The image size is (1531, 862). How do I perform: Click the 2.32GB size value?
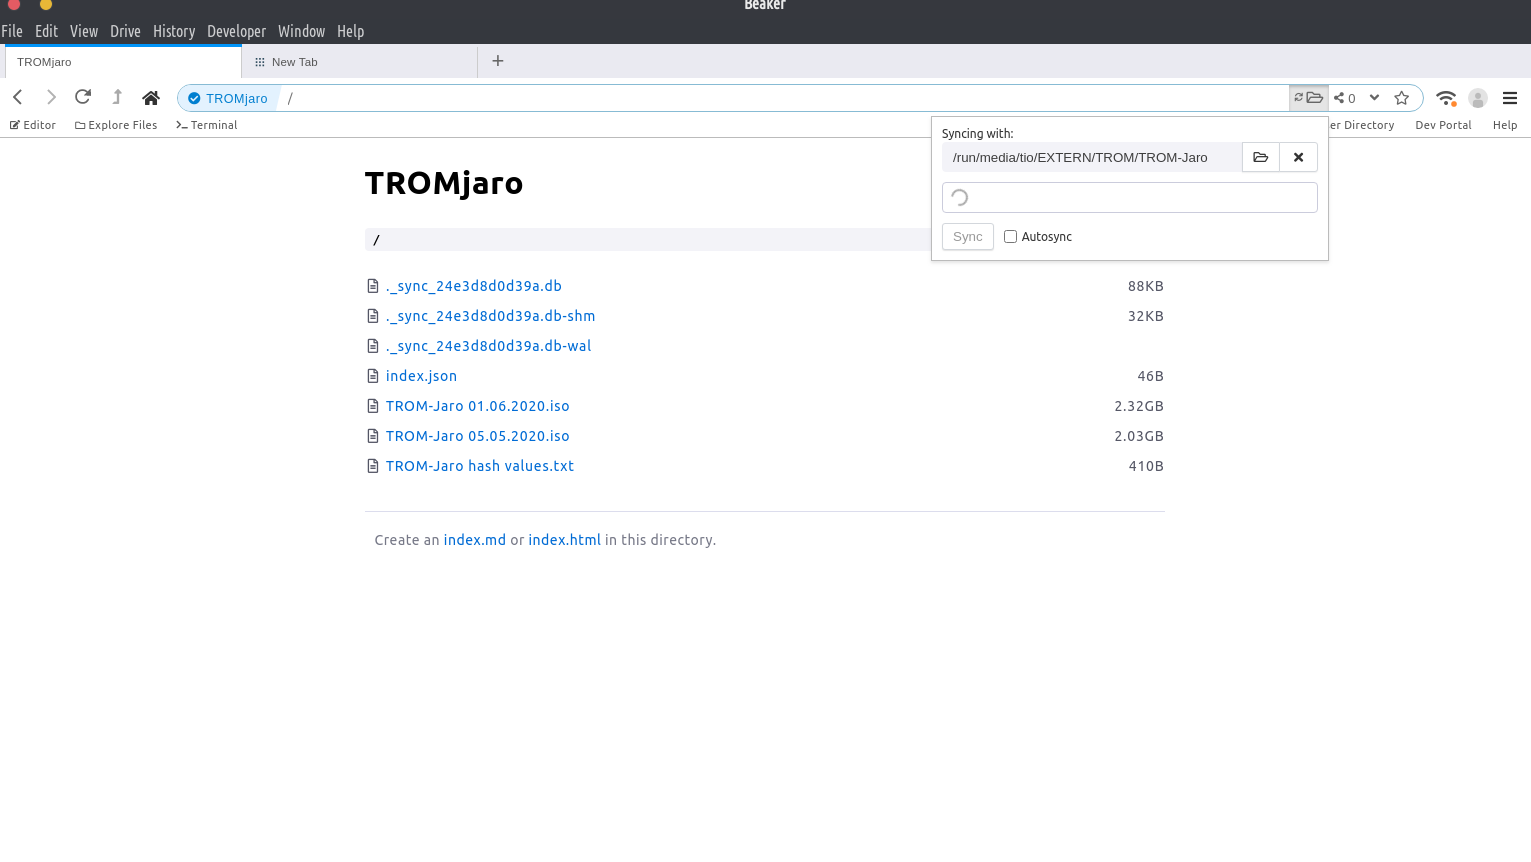[x=1139, y=406]
